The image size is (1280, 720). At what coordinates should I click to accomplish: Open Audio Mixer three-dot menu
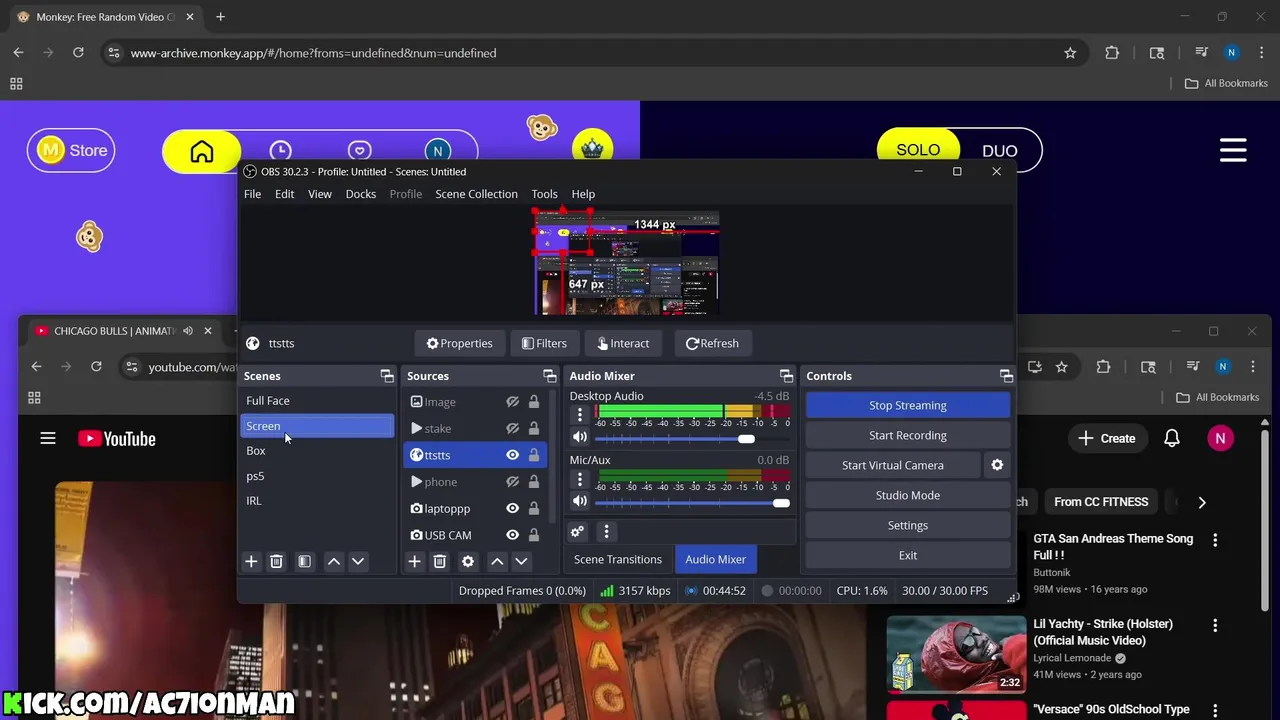[x=606, y=532]
